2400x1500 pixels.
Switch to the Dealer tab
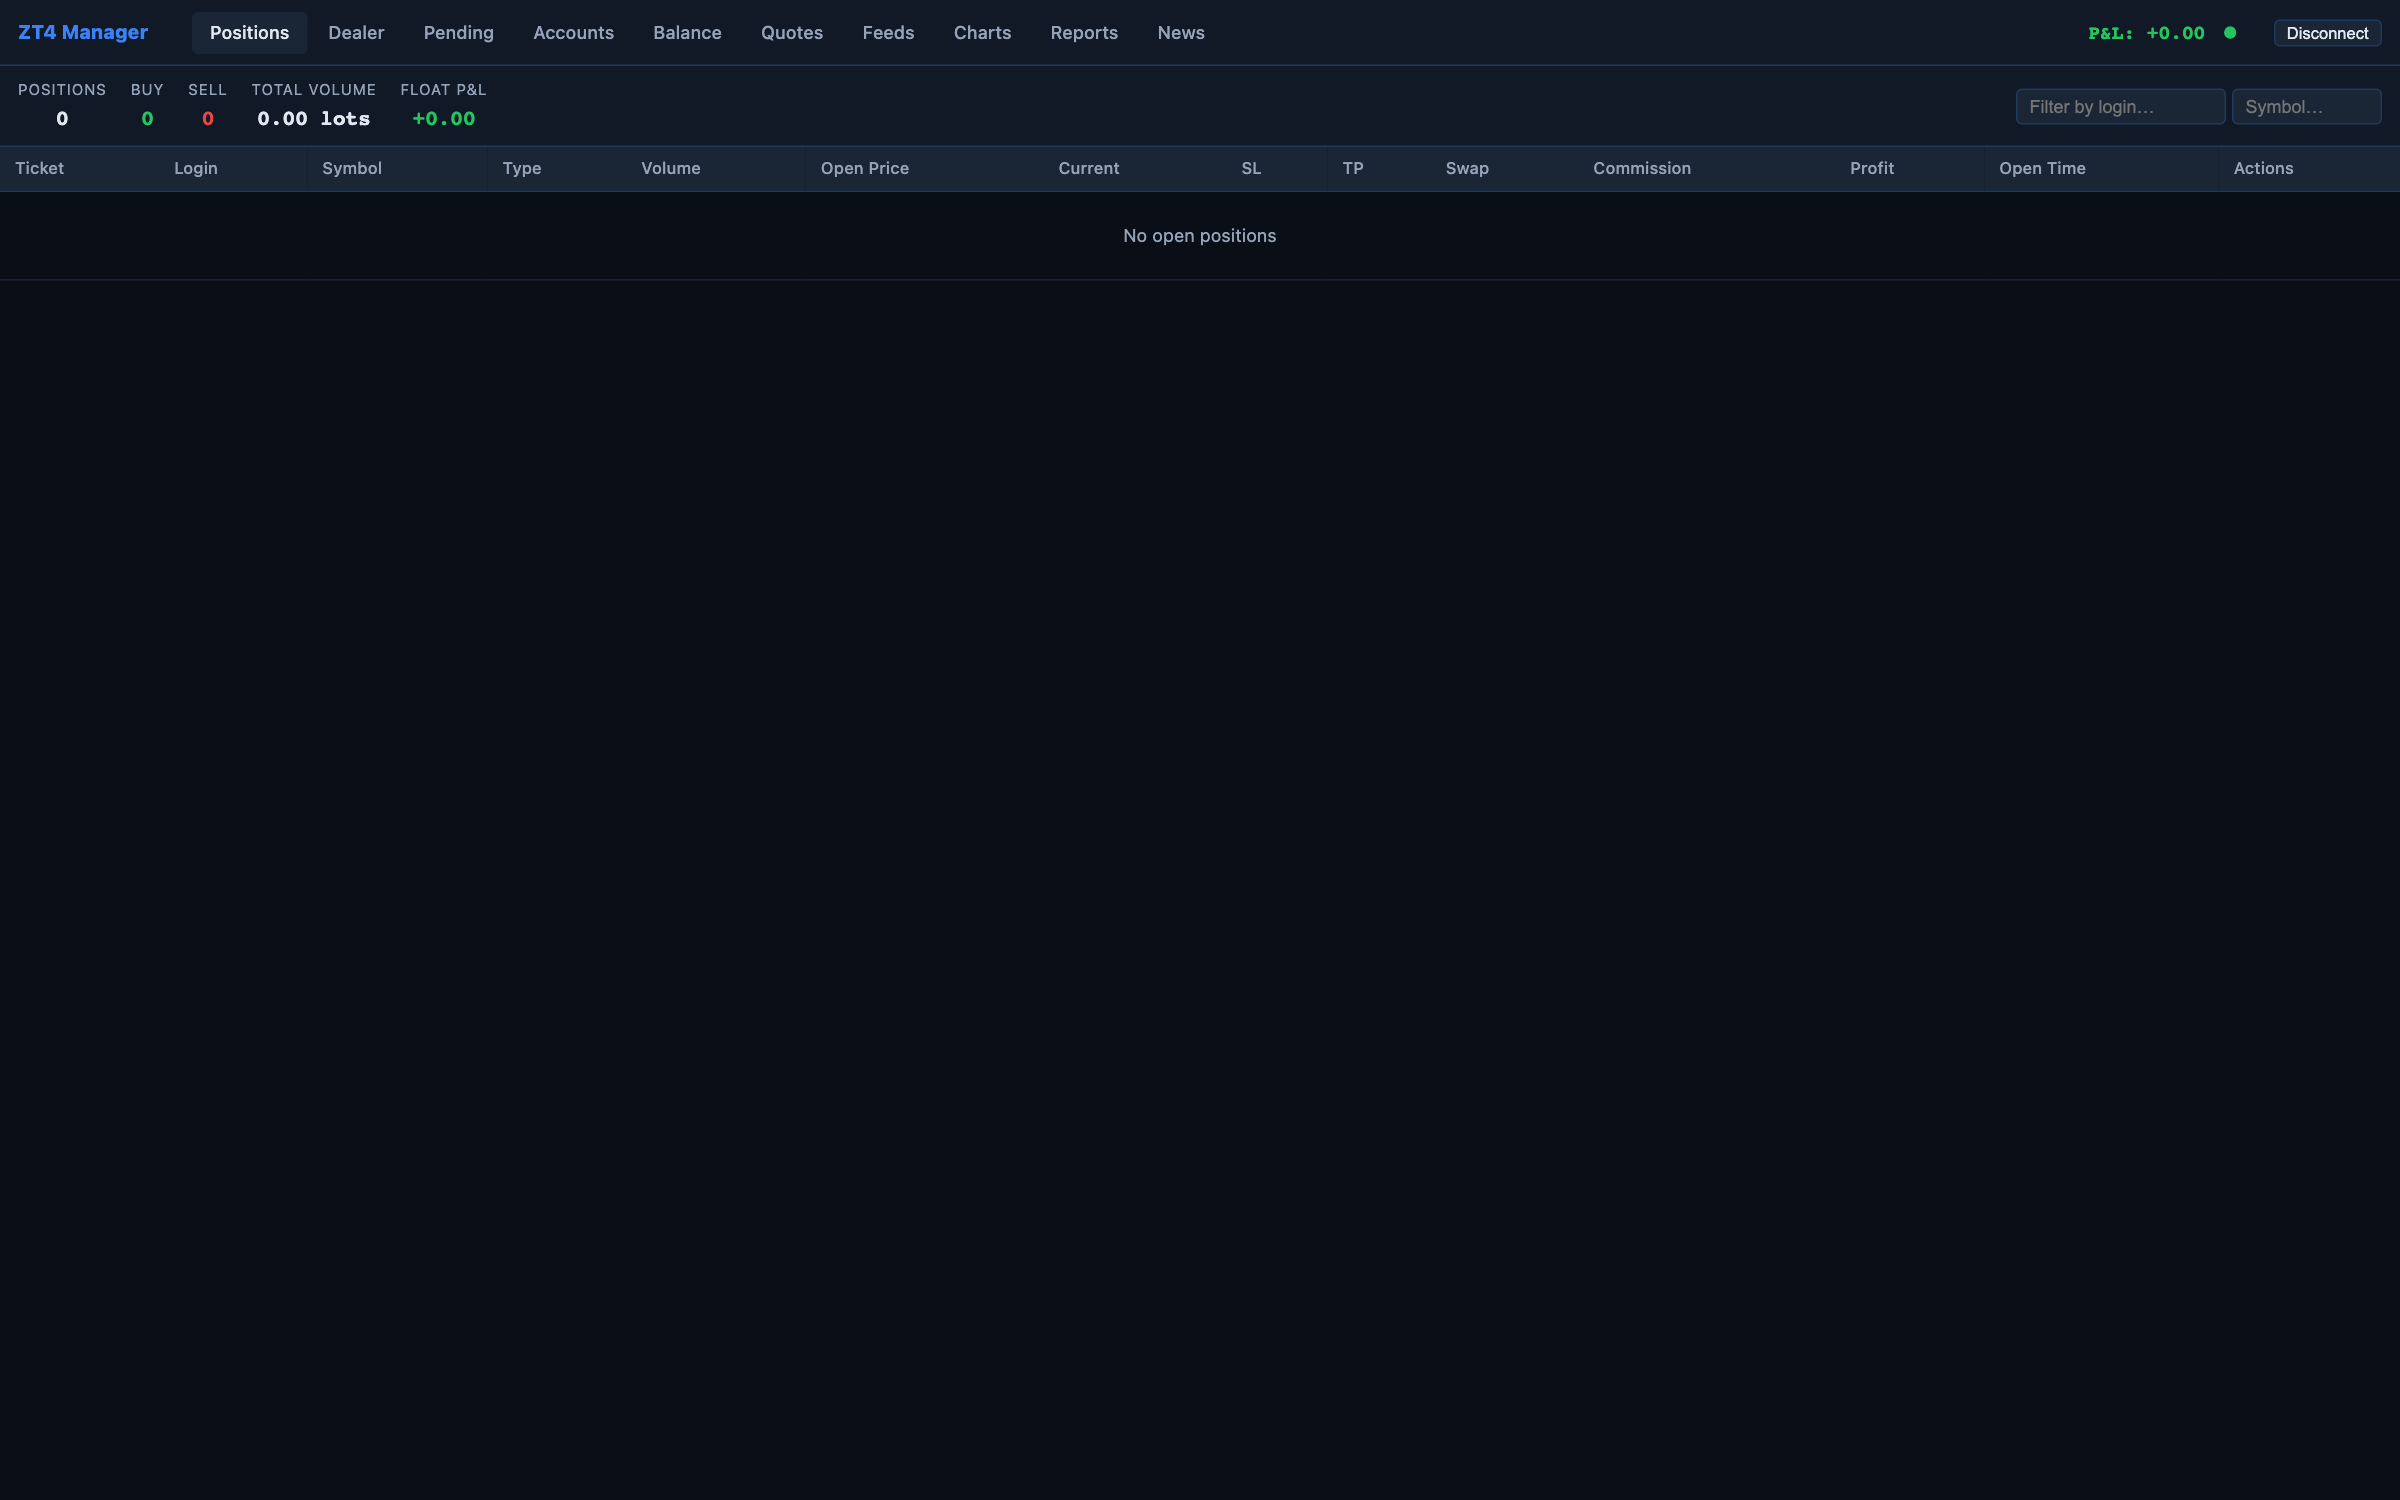(x=356, y=33)
